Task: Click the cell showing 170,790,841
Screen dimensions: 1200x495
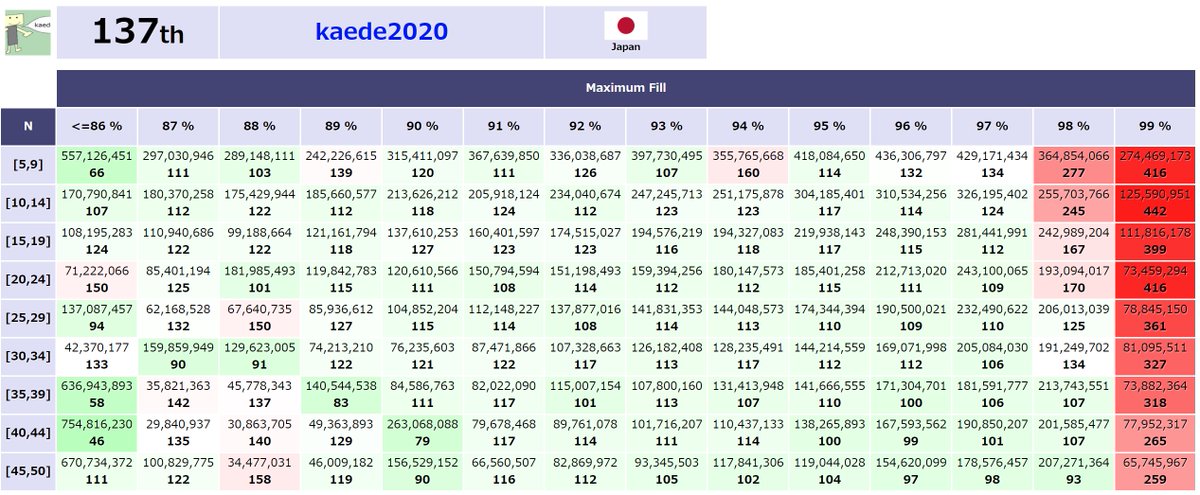Action: tap(97, 202)
